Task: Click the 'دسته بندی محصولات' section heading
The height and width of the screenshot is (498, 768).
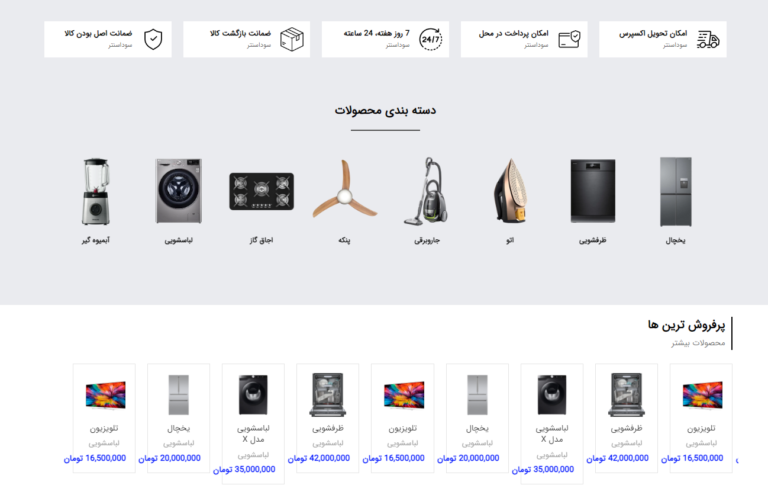Action: tap(385, 111)
